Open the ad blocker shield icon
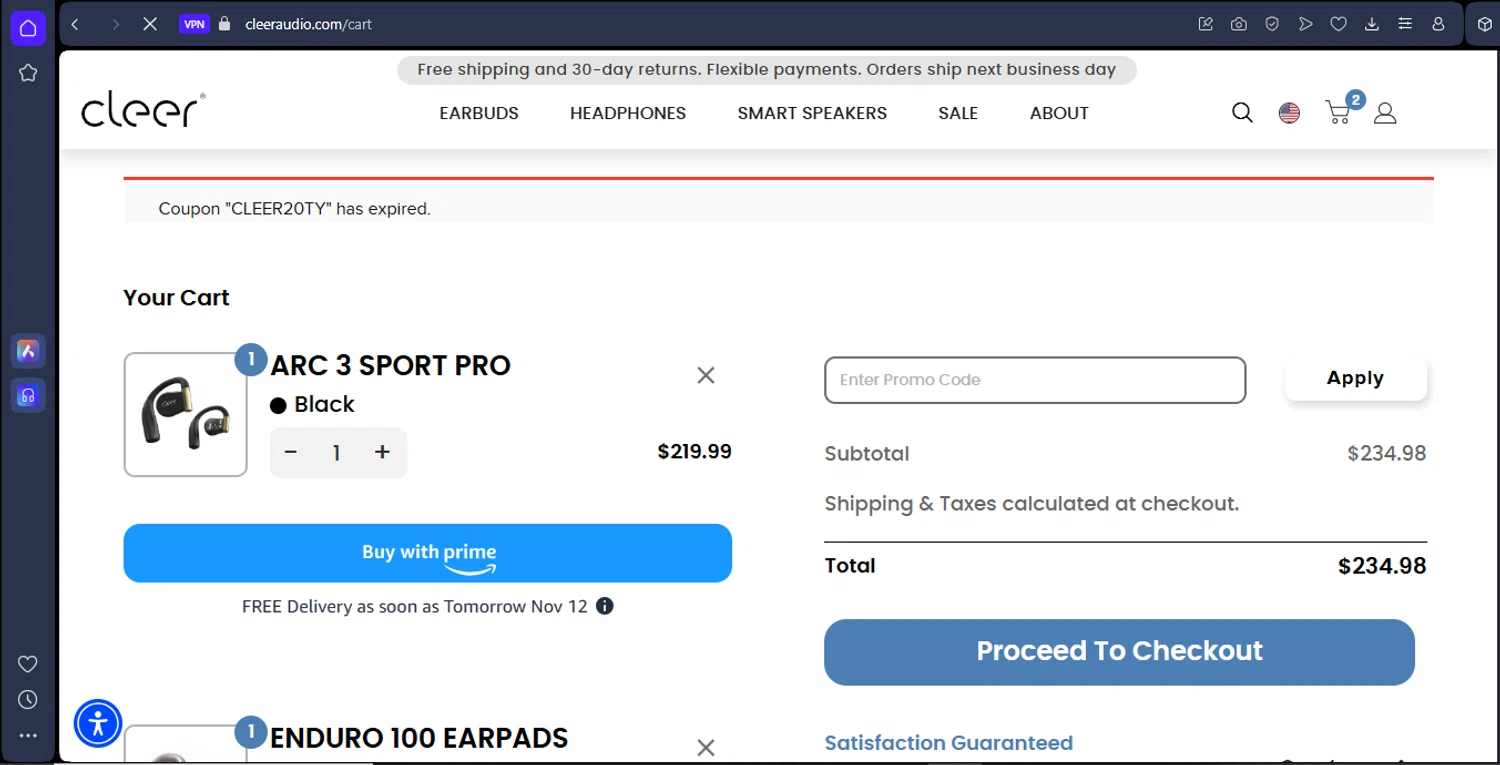 1272,24
